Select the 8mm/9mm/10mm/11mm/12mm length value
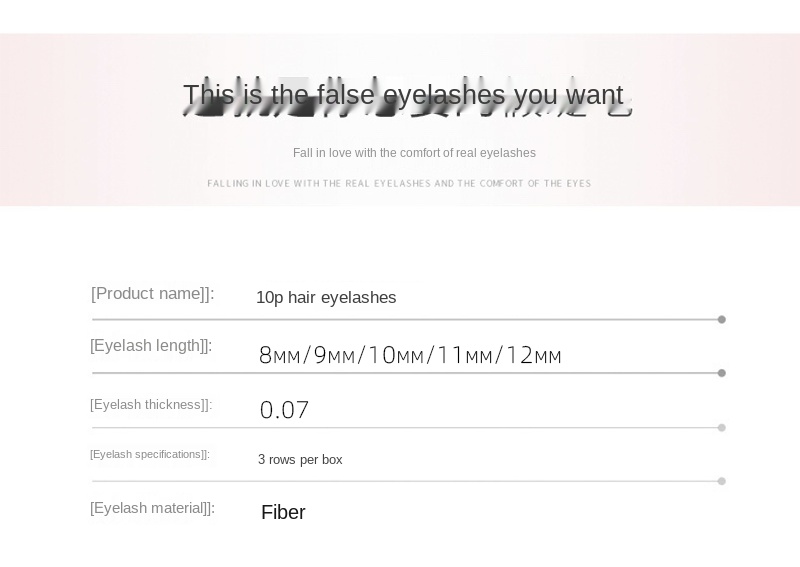The width and height of the screenshot is (800, 567). pos(410,355)
